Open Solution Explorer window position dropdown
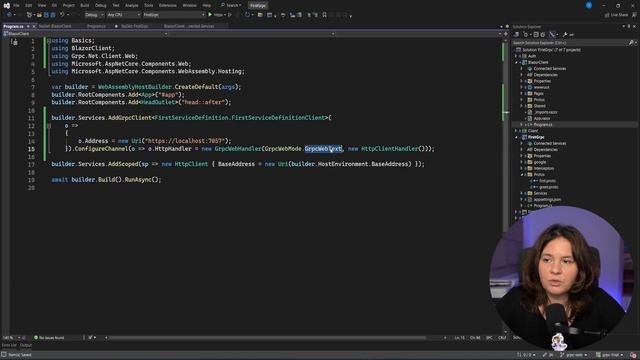Image resolution: width=640 pixels, height=360 pixels. click(x=623, y=27)
